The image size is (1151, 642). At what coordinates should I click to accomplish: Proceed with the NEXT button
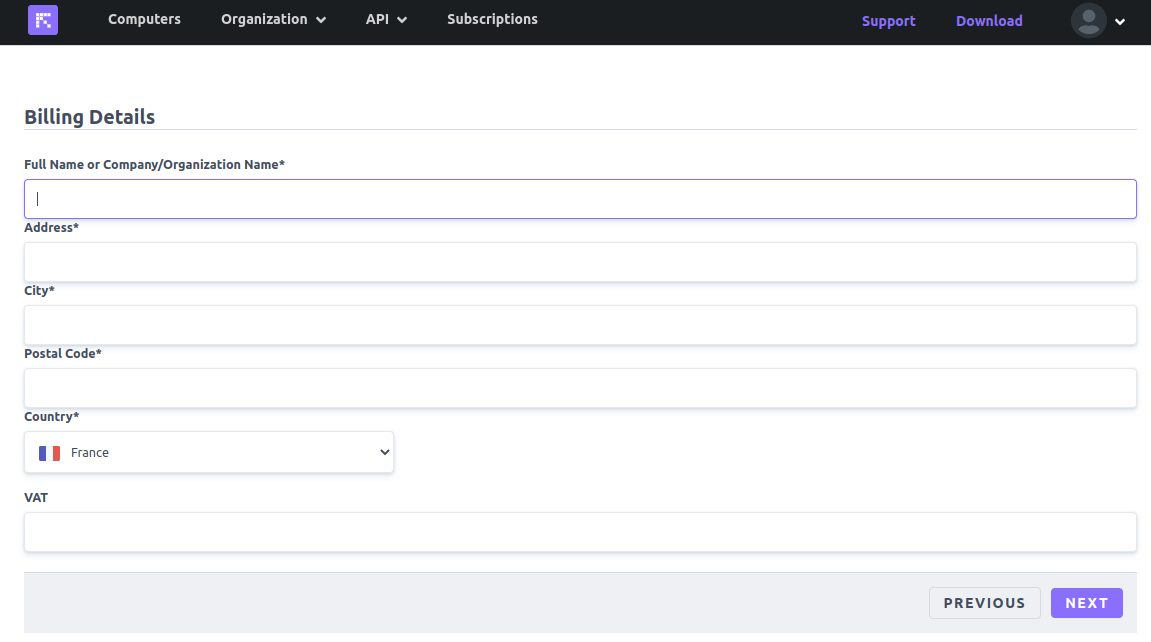coord(1086,603)
